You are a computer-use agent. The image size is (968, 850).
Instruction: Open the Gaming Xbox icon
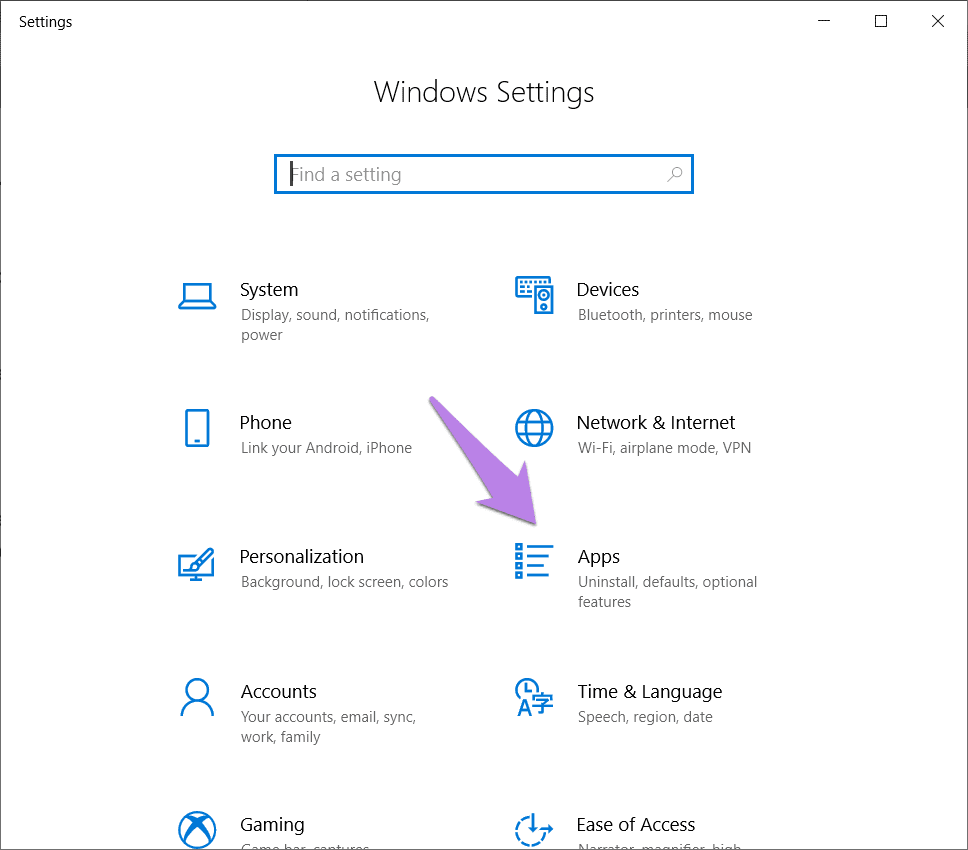[x=197, y=830]
